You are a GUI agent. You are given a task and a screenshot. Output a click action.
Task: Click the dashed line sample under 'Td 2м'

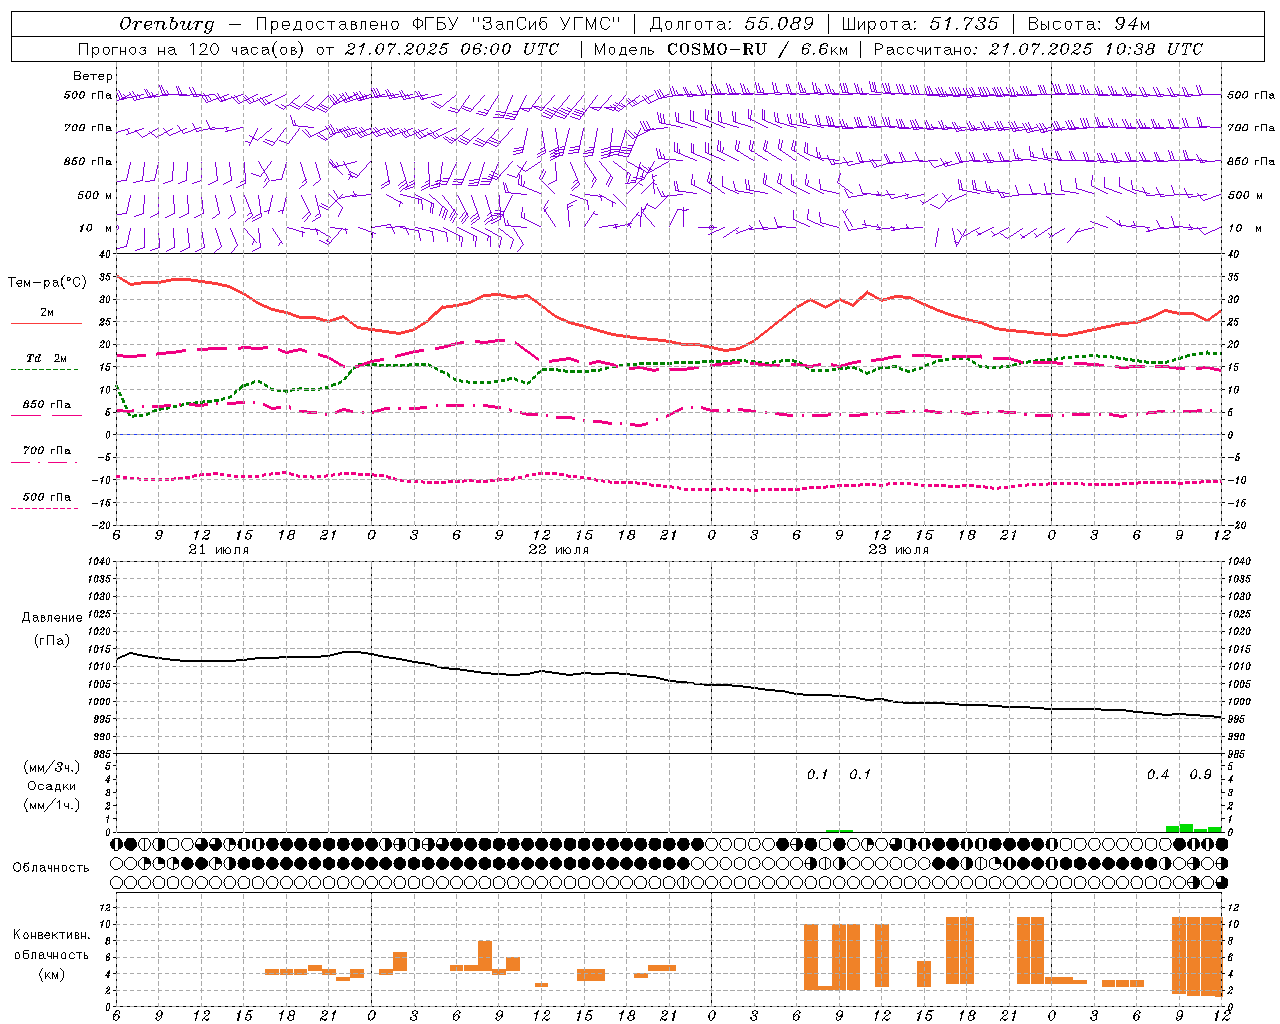point(44,370)
